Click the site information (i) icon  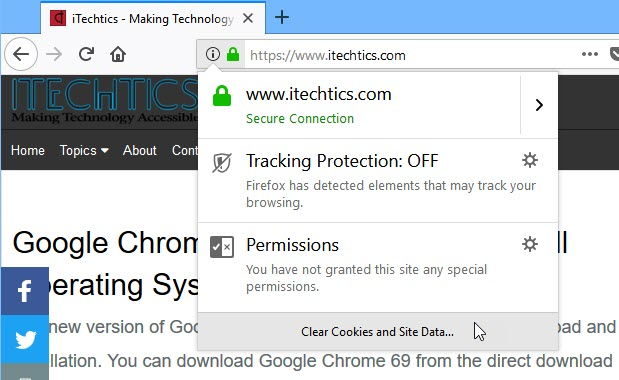point(213,54)
